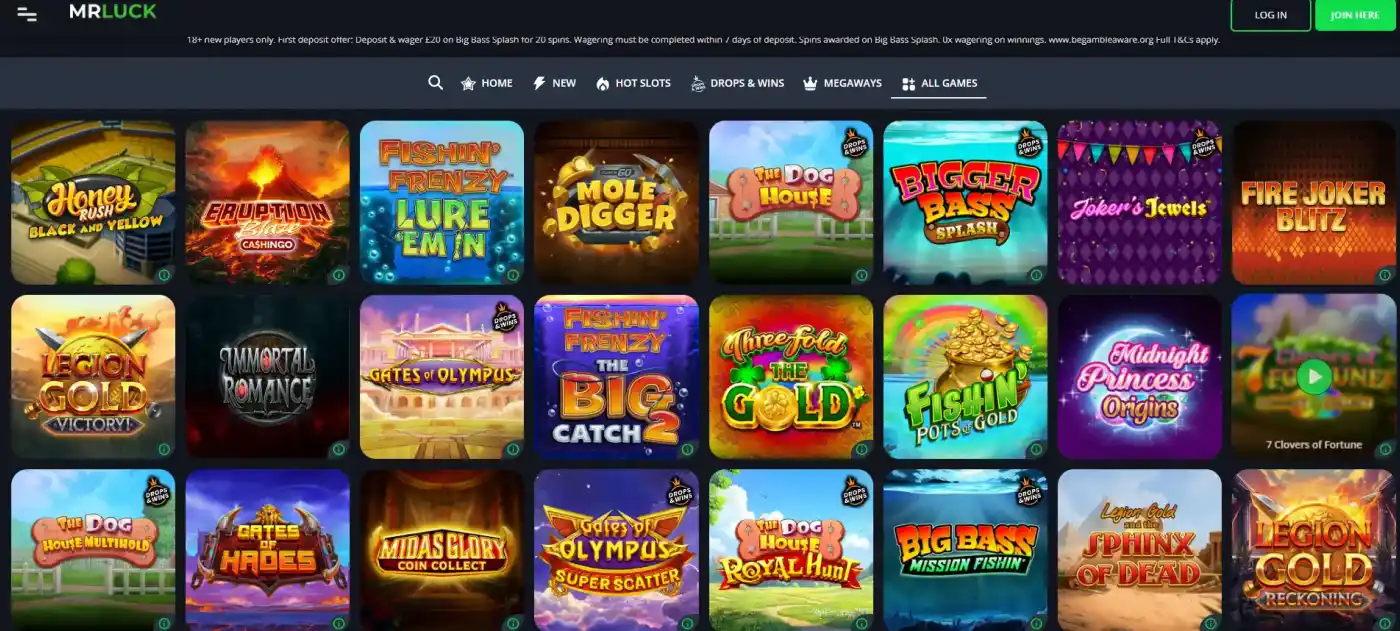Launch Gates of Olympus Super Scatter

tap(617, 550)
